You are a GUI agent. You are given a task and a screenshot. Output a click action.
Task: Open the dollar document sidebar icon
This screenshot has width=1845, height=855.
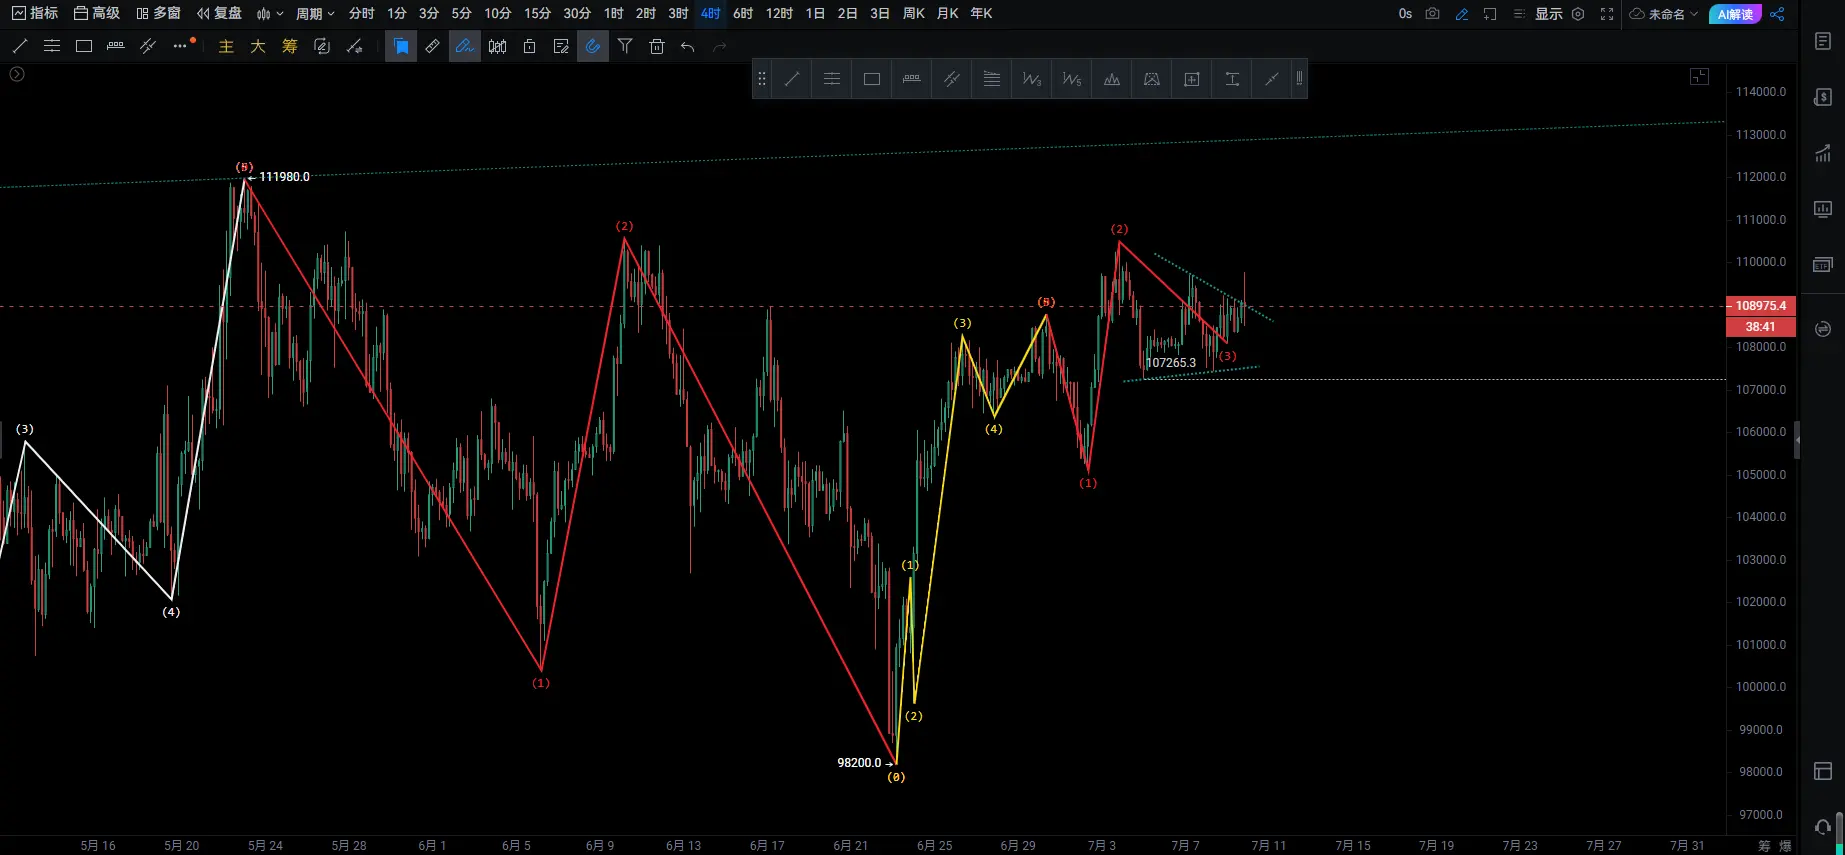click(1823, 97)
